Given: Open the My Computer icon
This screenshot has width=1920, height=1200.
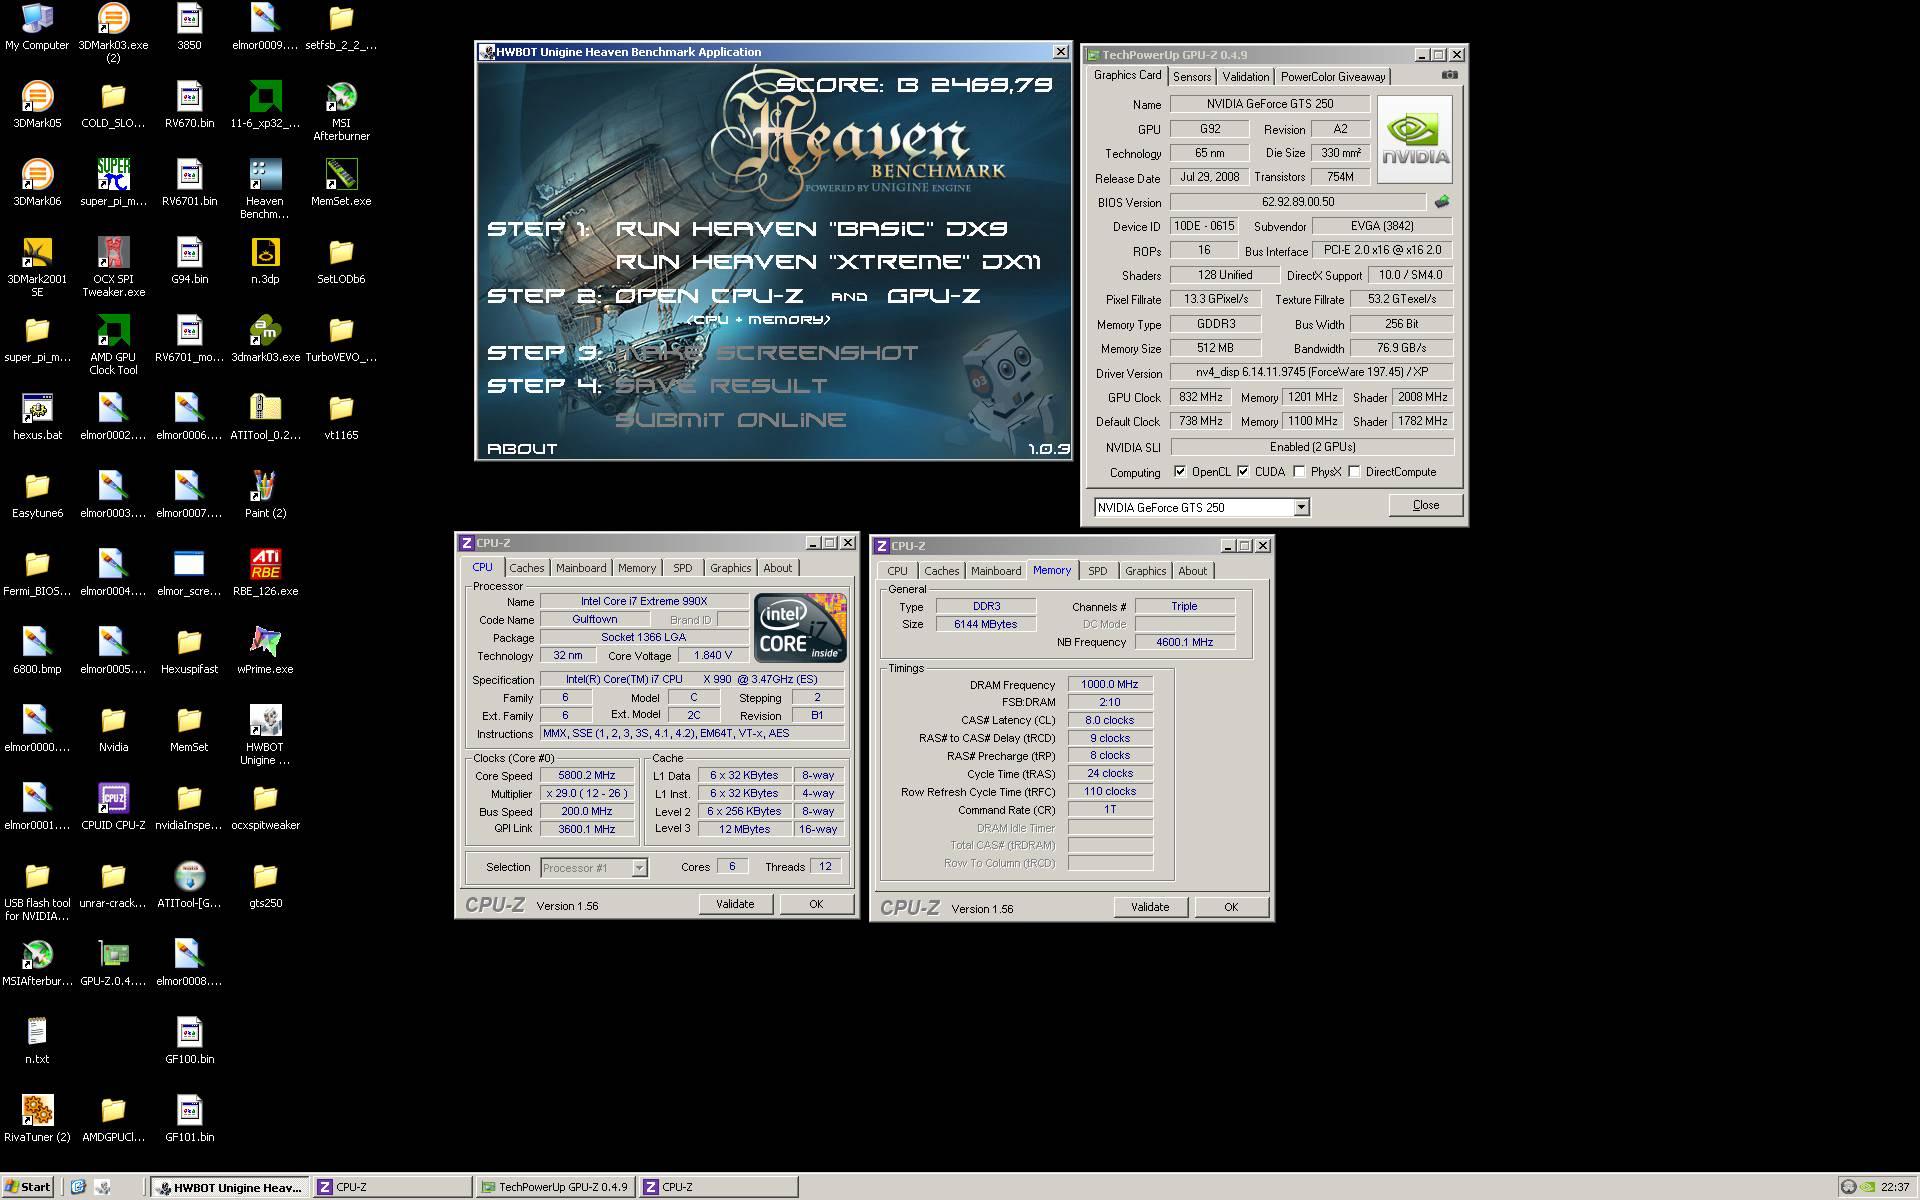Looking at the screenshot, I should click(37, 26).
